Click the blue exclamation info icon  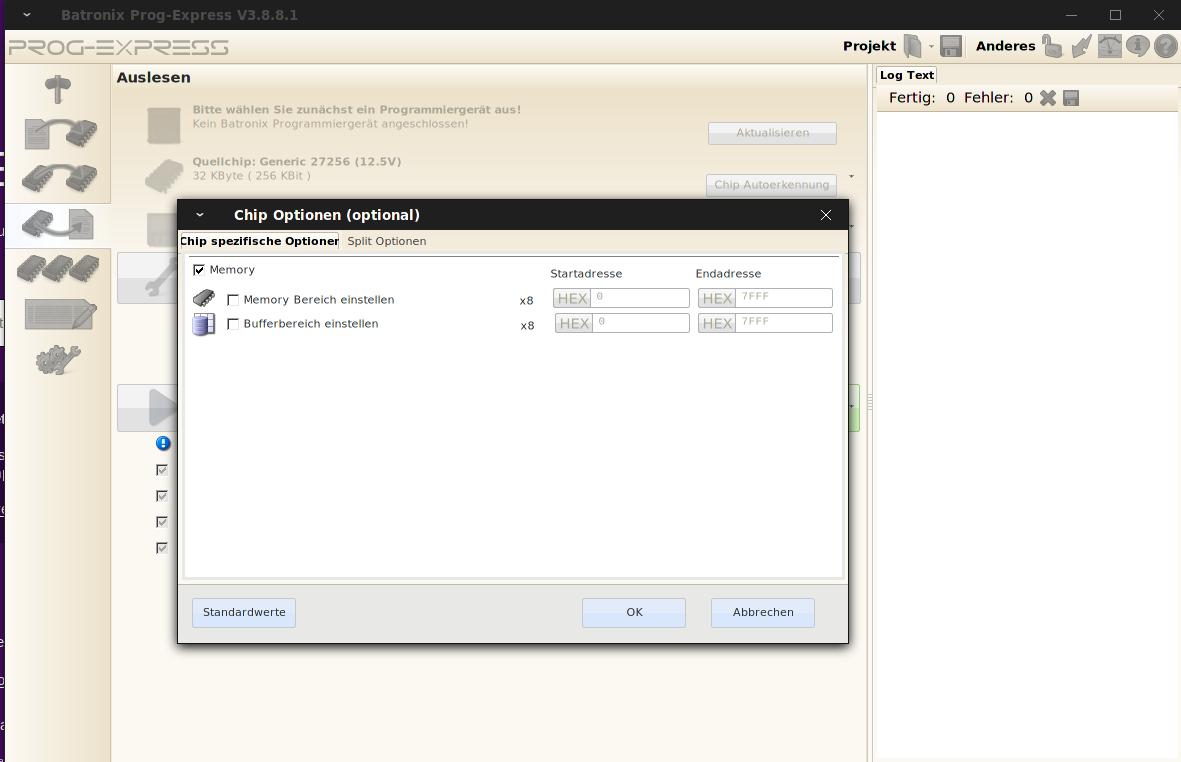[x=163, y=443]
